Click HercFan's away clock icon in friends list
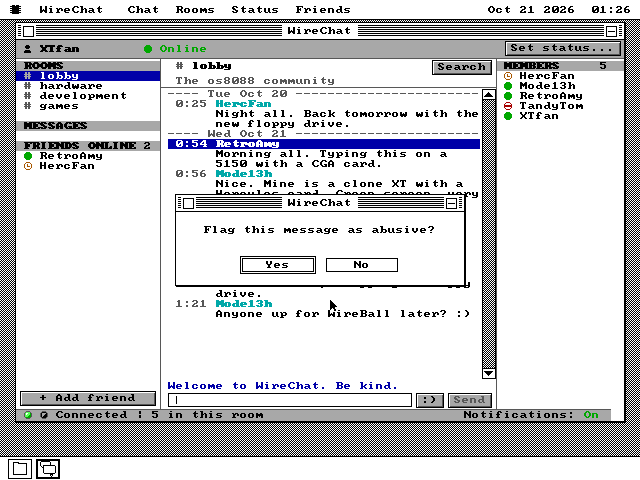Image resolution: width=640 pixels, height=480 pixels. click(x=28, y=166)
